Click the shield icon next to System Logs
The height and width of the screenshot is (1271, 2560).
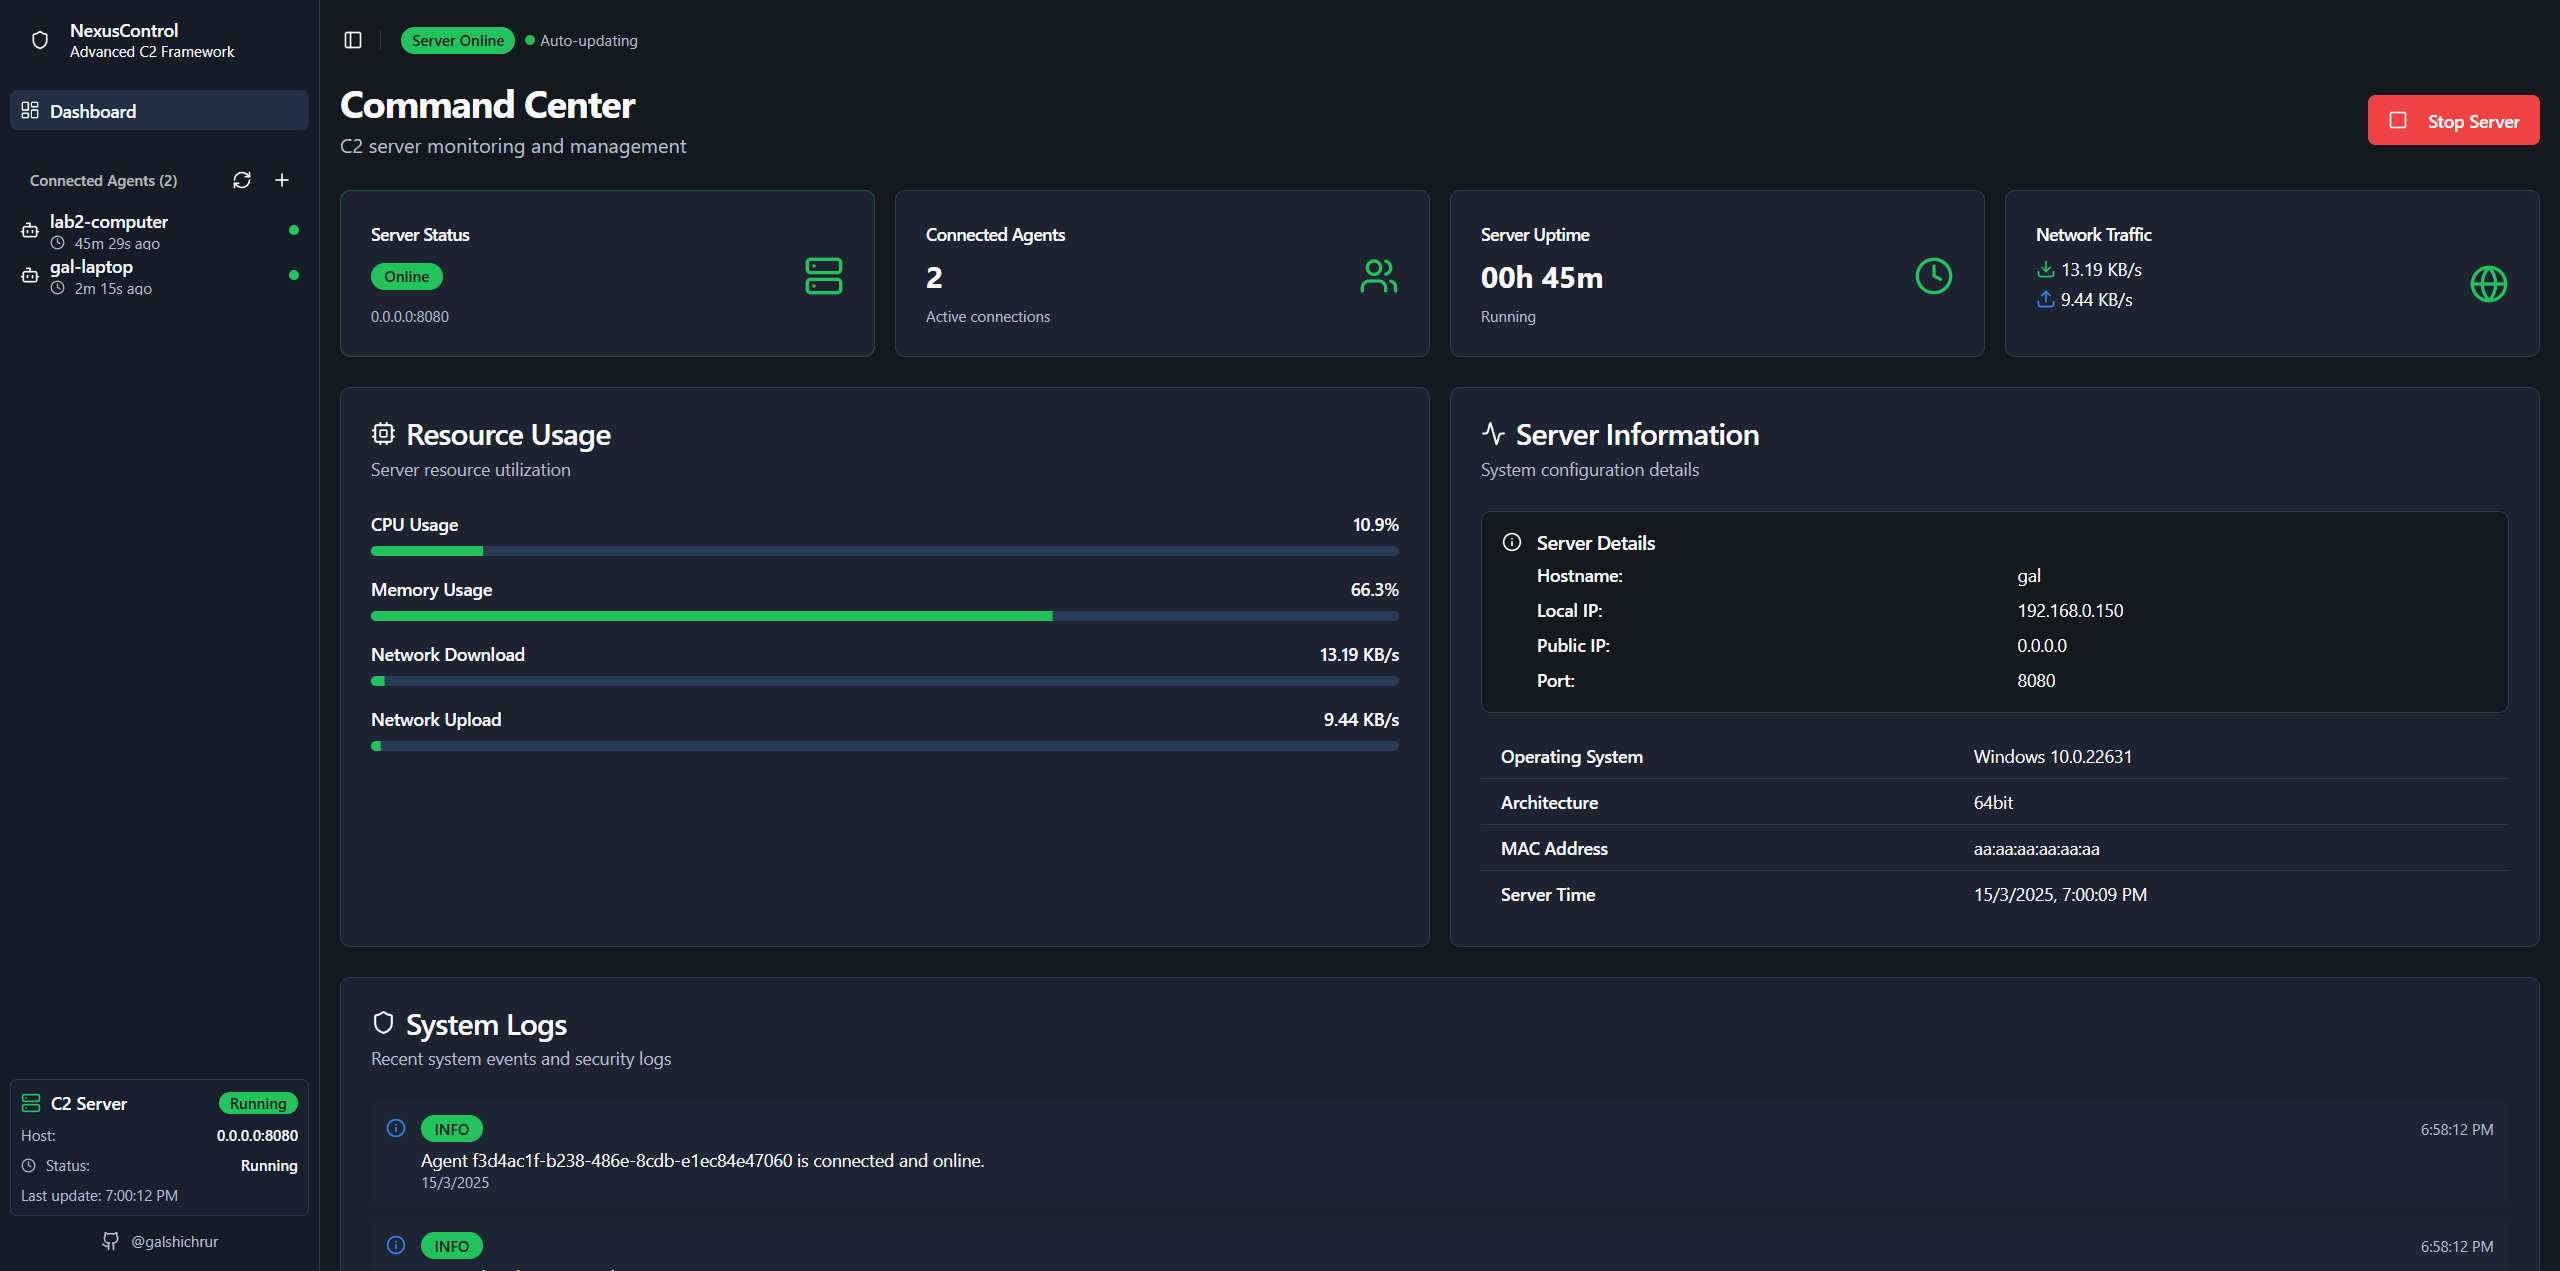[x=383, y=1023]
